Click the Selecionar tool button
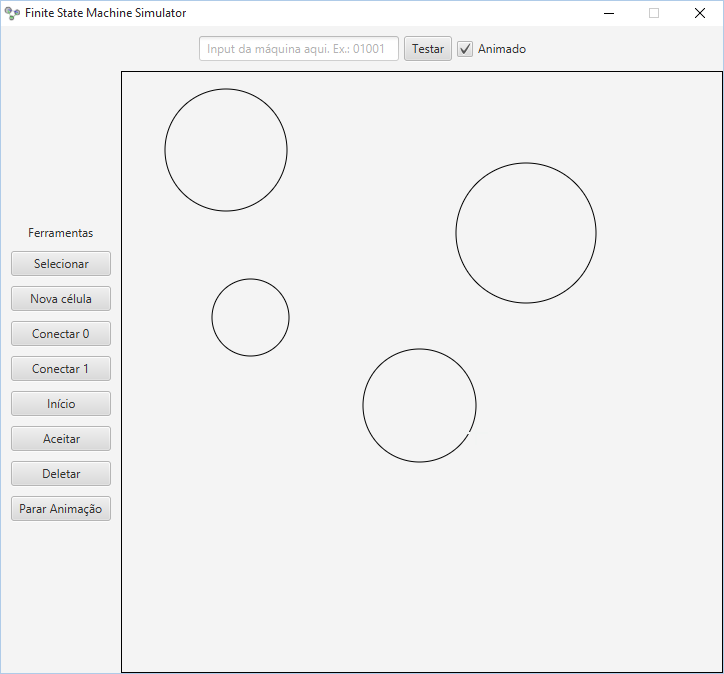724x674 pixels. (x=61, y=264)
